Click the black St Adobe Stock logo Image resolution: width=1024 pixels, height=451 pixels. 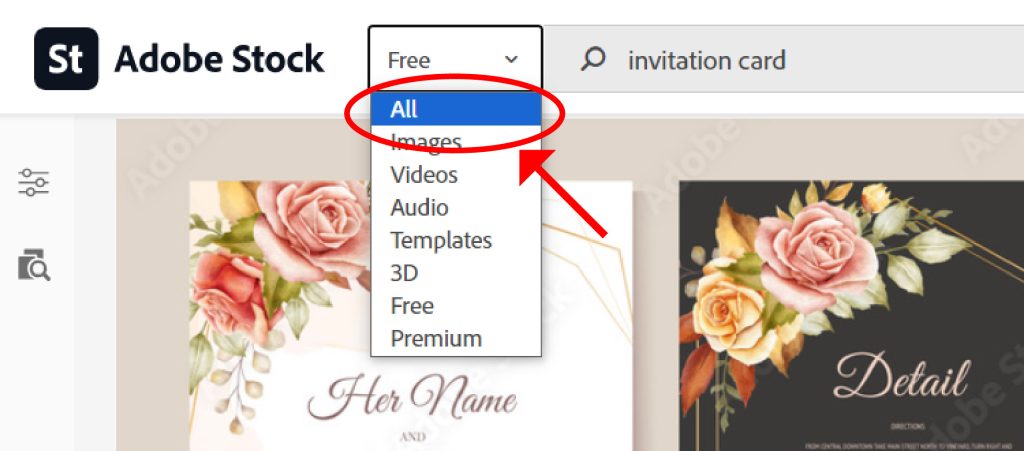coord(66,59)
